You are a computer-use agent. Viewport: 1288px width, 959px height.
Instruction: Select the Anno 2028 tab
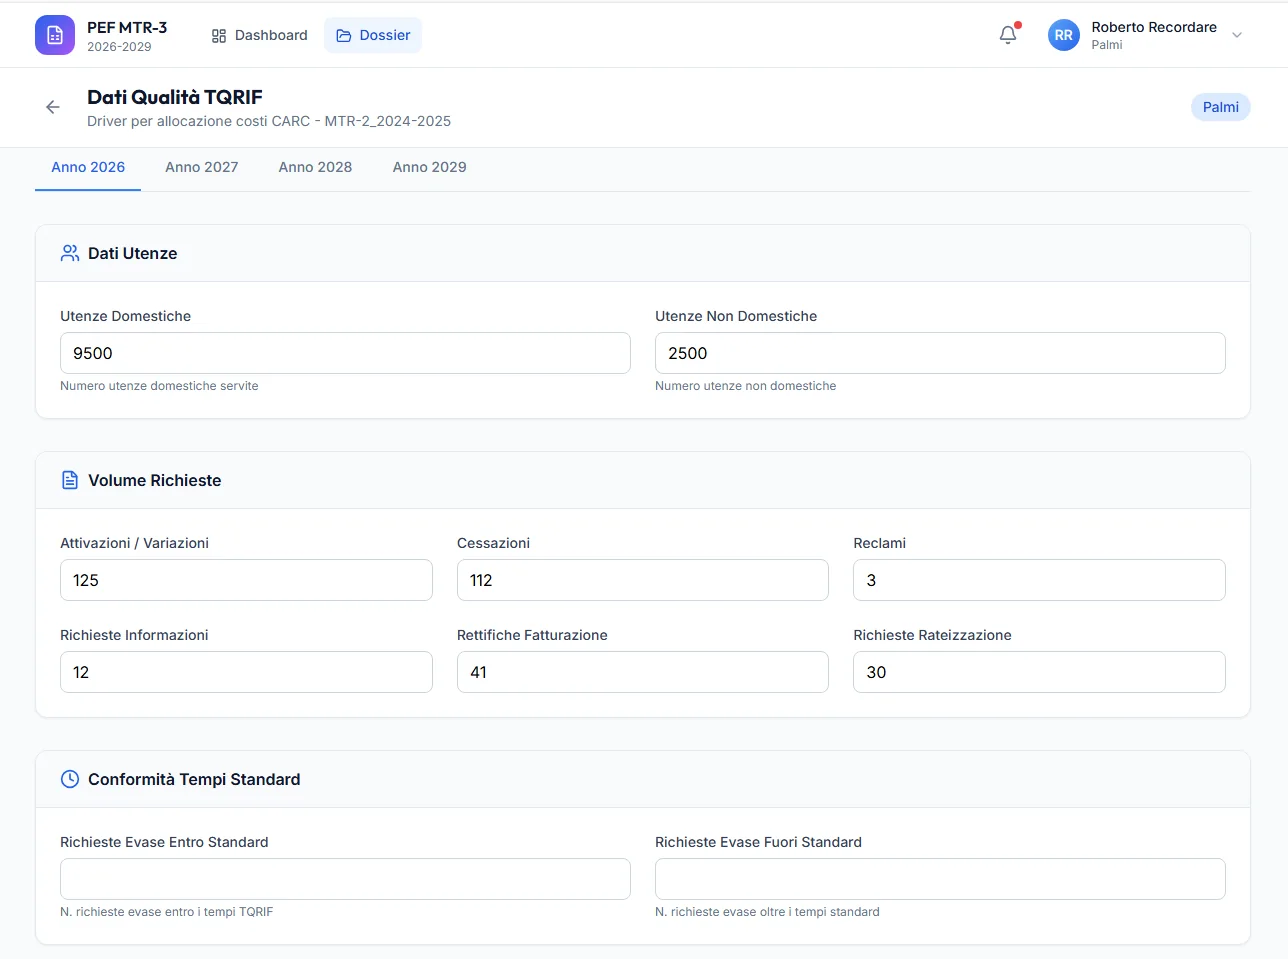click(315, 167)
